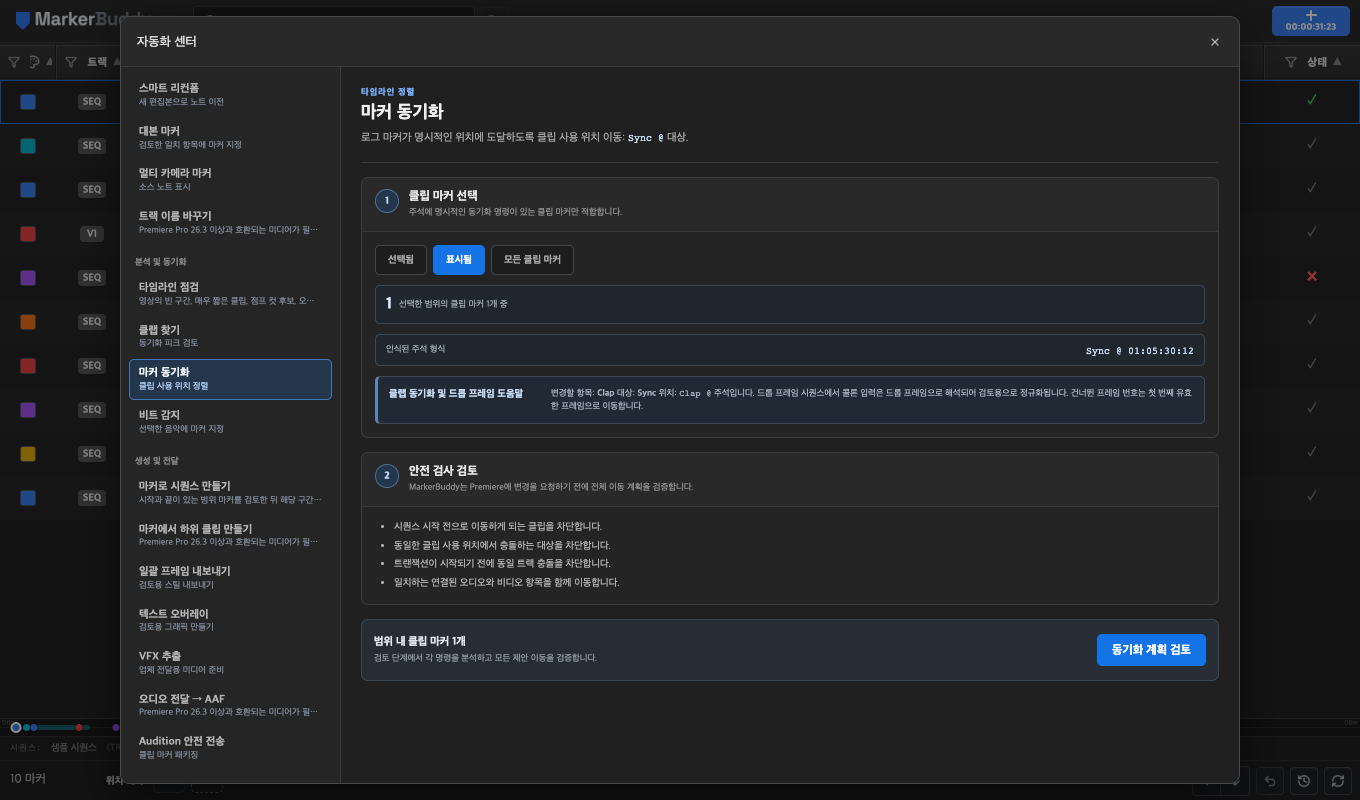
Task: Click the undo icon in the bottom bar
Action: click(1270, 780)
